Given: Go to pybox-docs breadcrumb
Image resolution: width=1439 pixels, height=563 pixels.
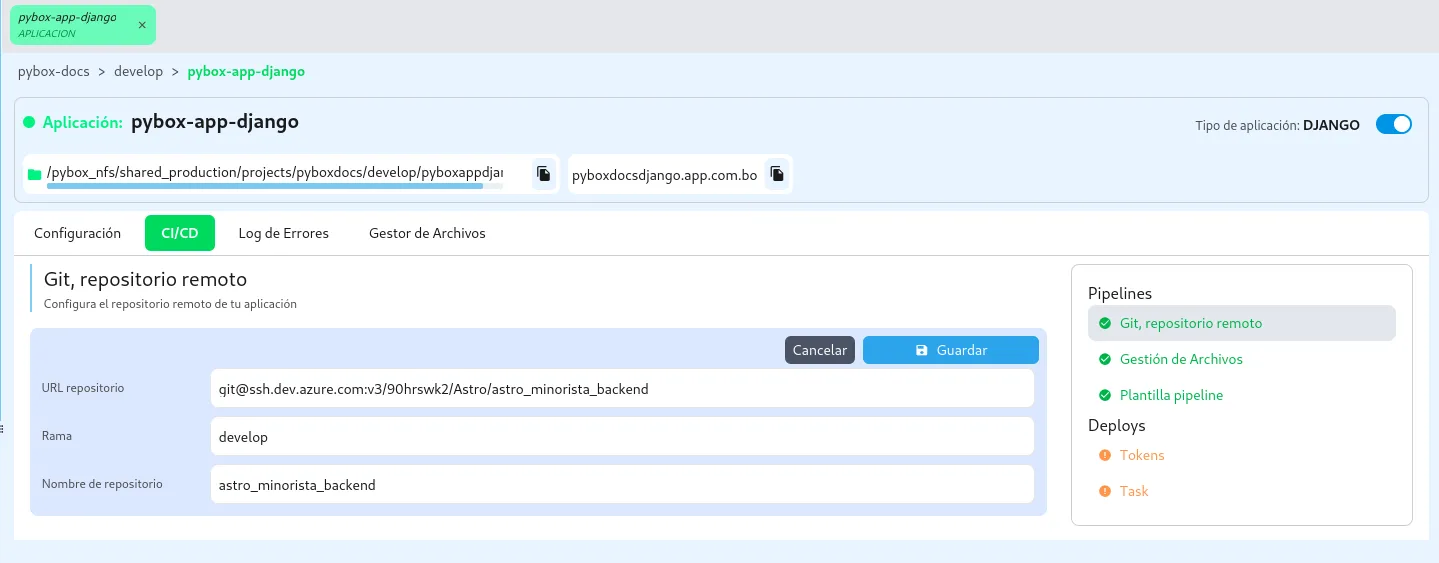Looking at the screenshot, I should (x=54, y=72).
